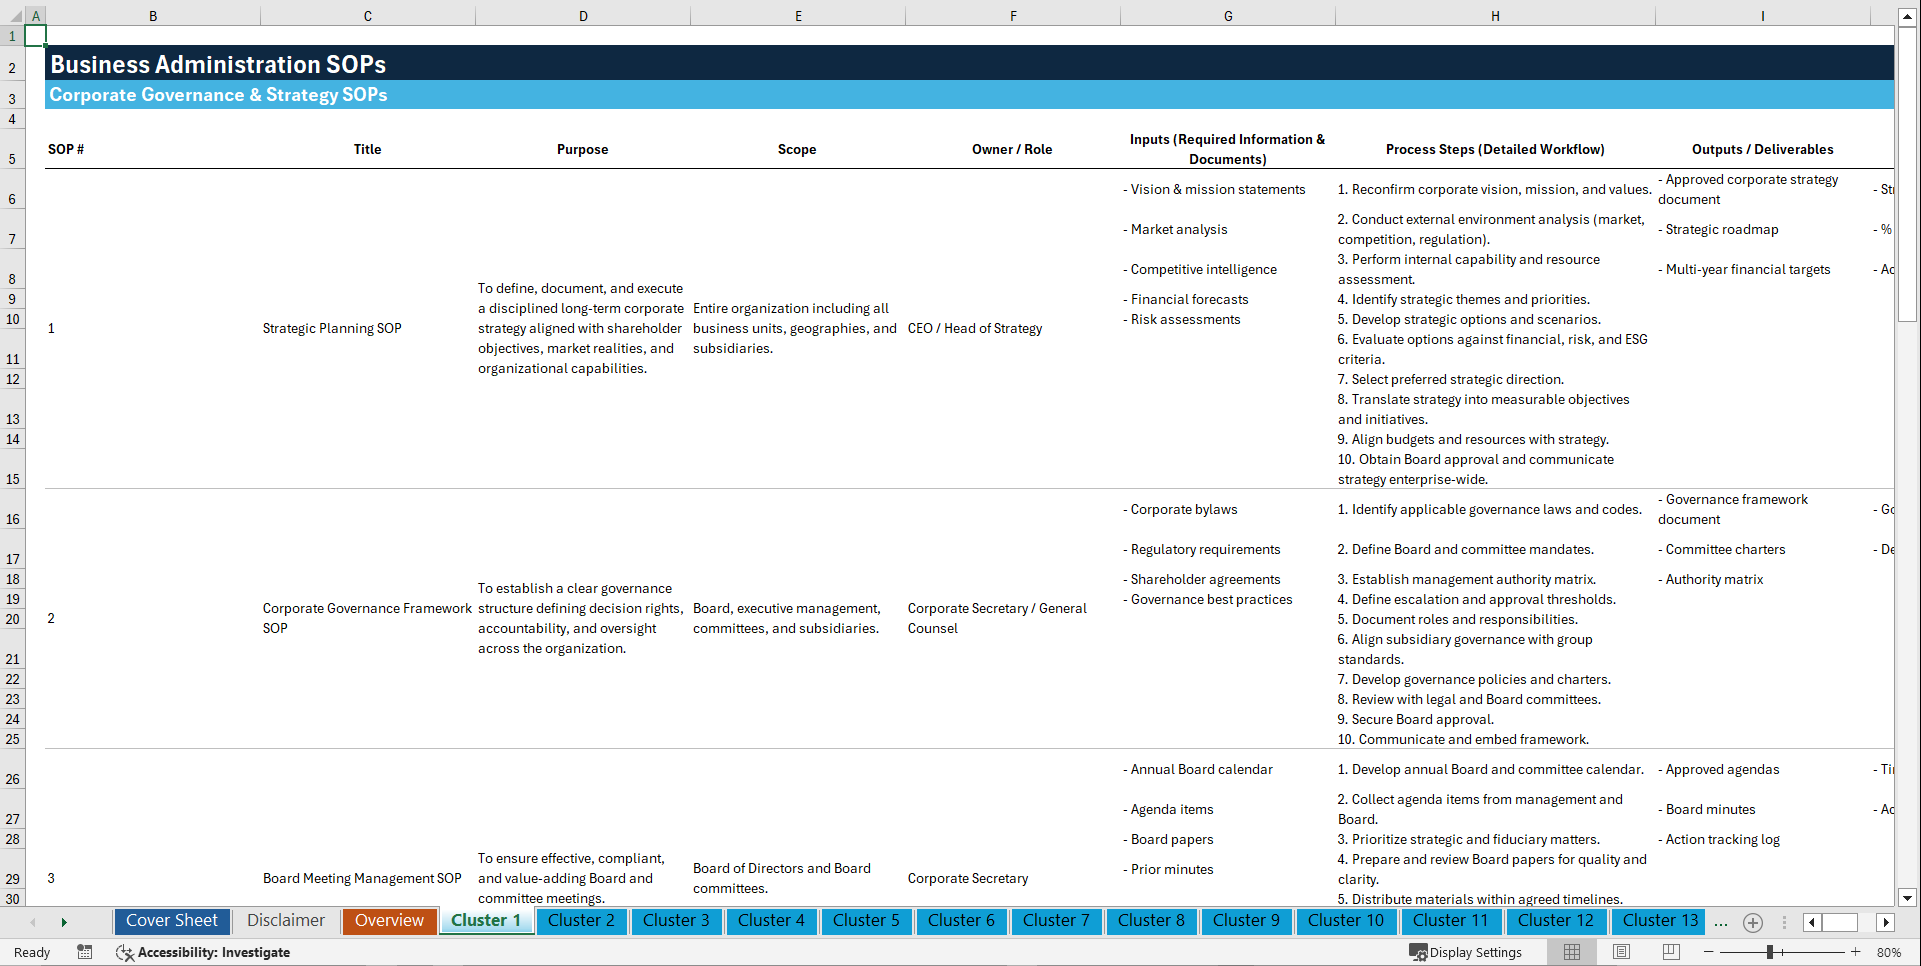Click the macro recording icon in status bar

(85, 952)
